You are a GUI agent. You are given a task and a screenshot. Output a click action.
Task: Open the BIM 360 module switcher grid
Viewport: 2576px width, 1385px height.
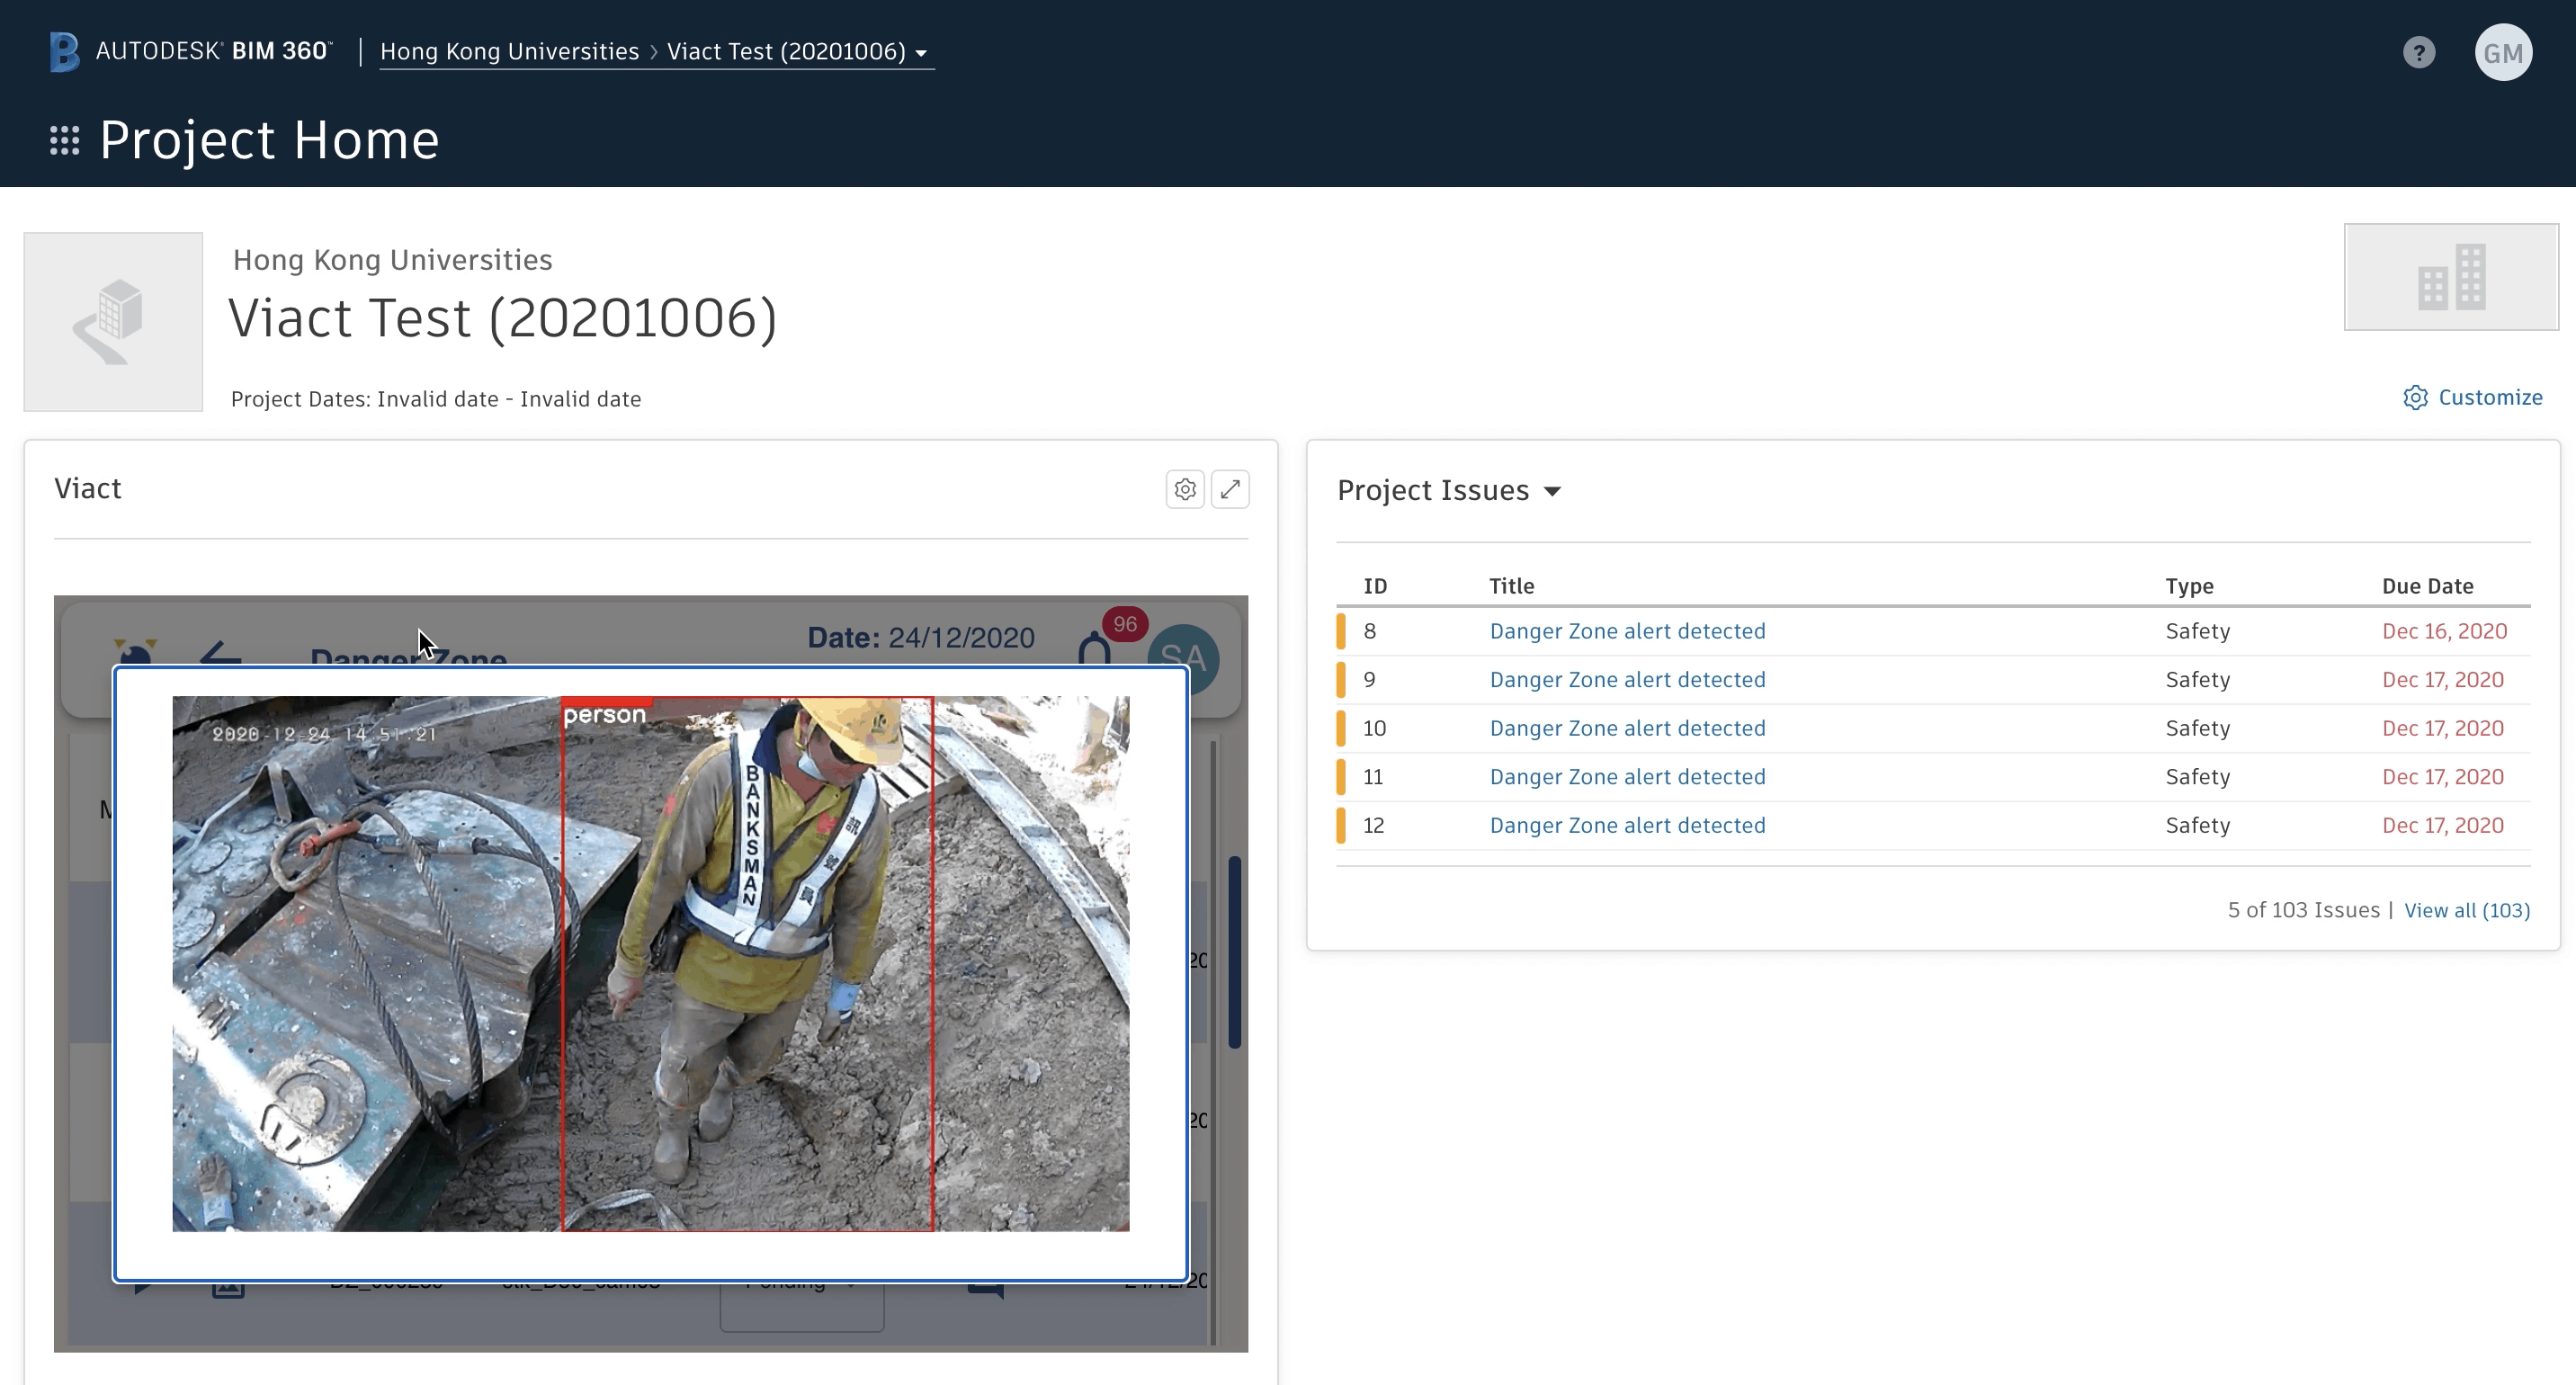pyautogui.click(x=65, y=140)
